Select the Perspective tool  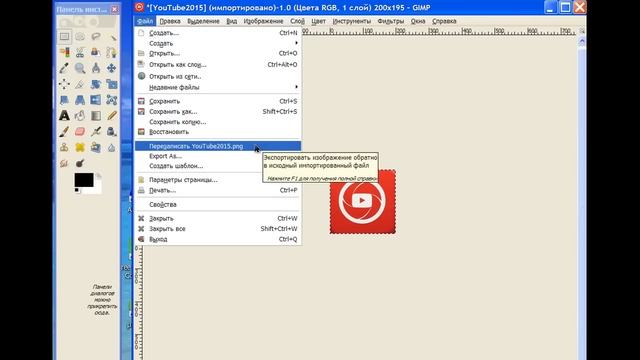point(80,100)
